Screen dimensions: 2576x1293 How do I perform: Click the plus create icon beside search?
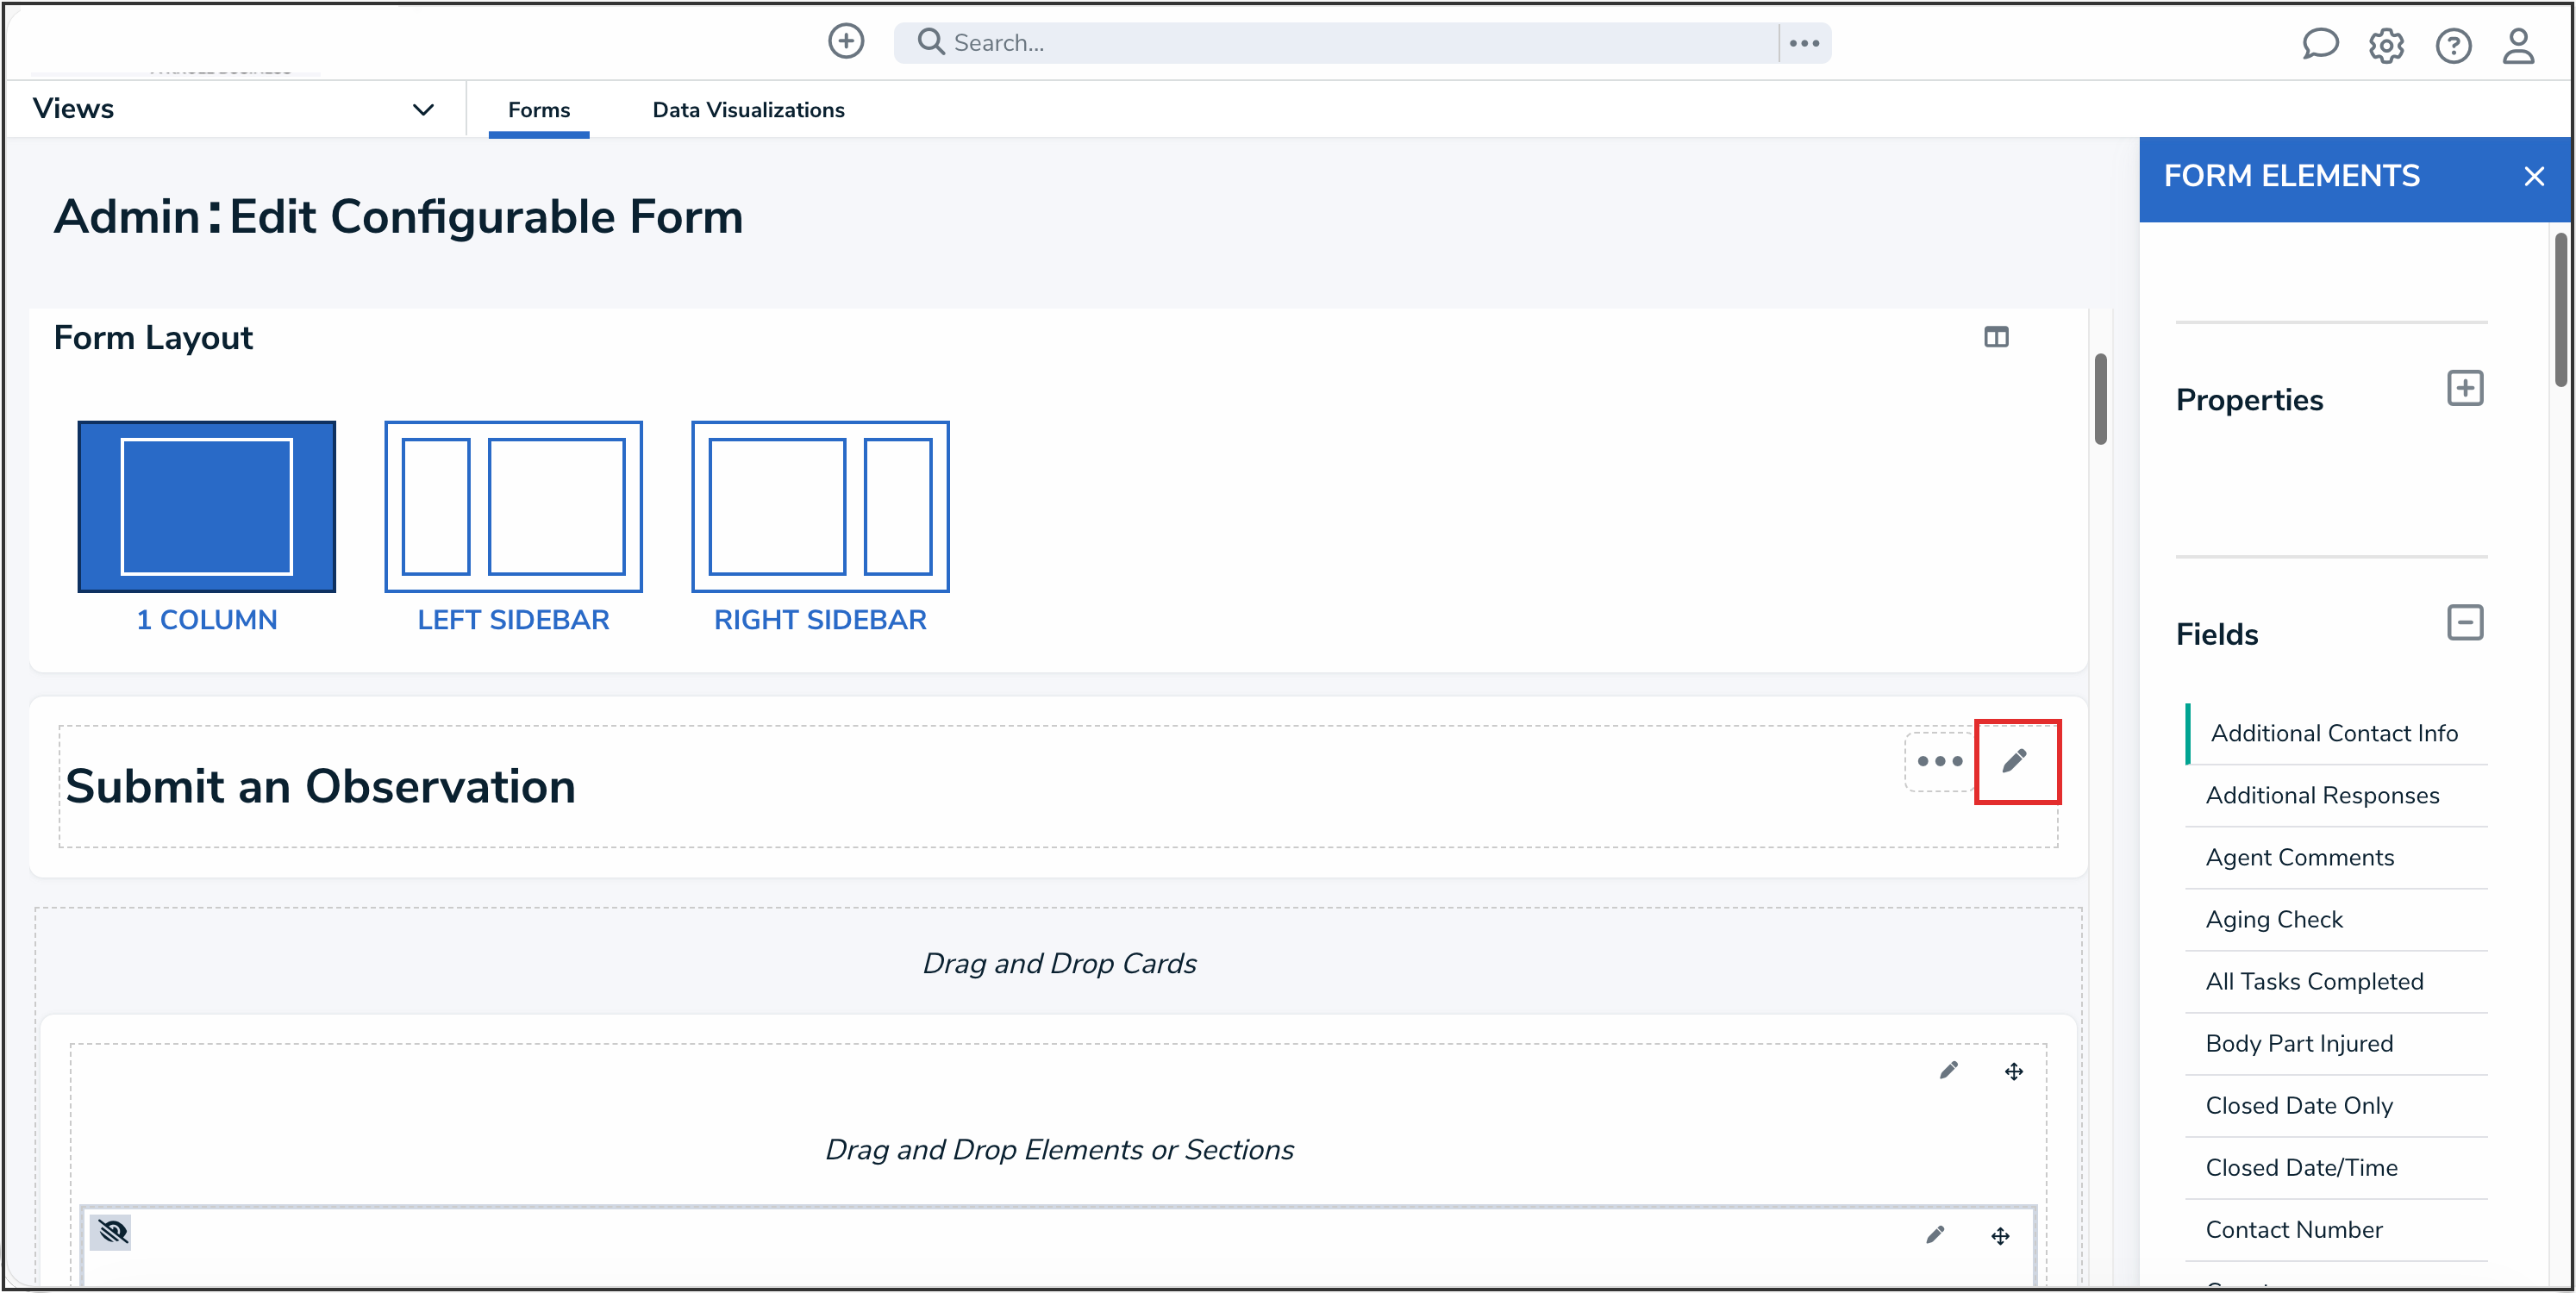[846, 42]
